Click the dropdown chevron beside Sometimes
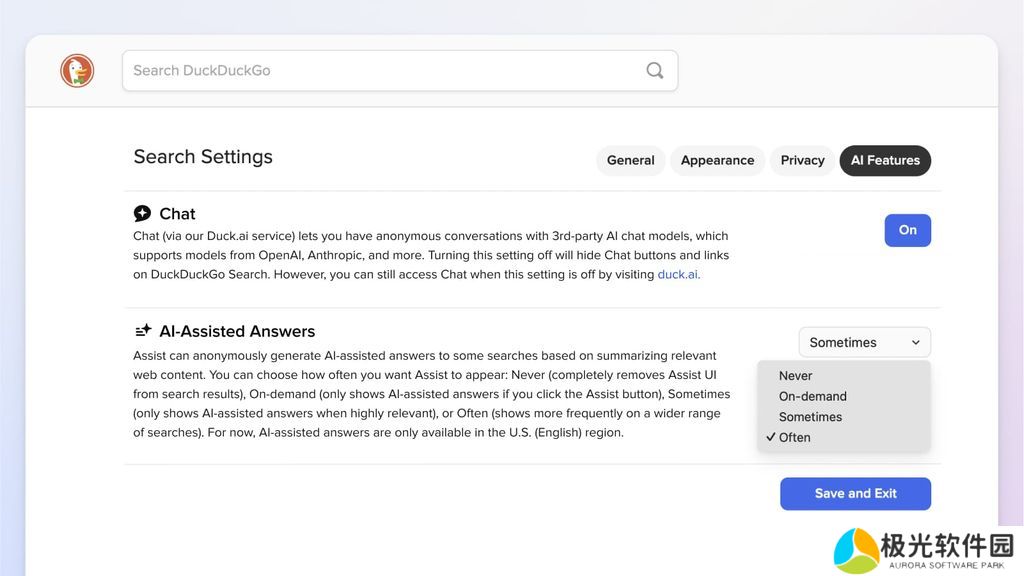This screenshot has width=1024, height=576. [x=915, y=342]
